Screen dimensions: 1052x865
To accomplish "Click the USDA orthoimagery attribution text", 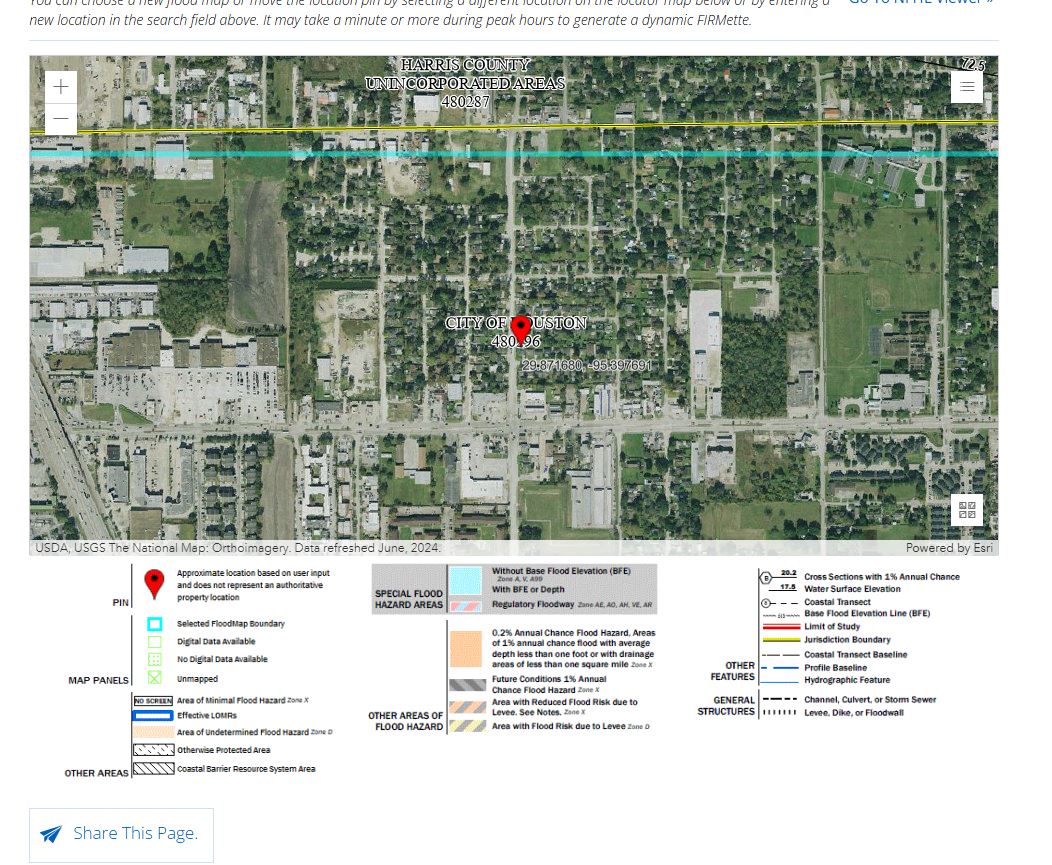I will pos(237,548).
